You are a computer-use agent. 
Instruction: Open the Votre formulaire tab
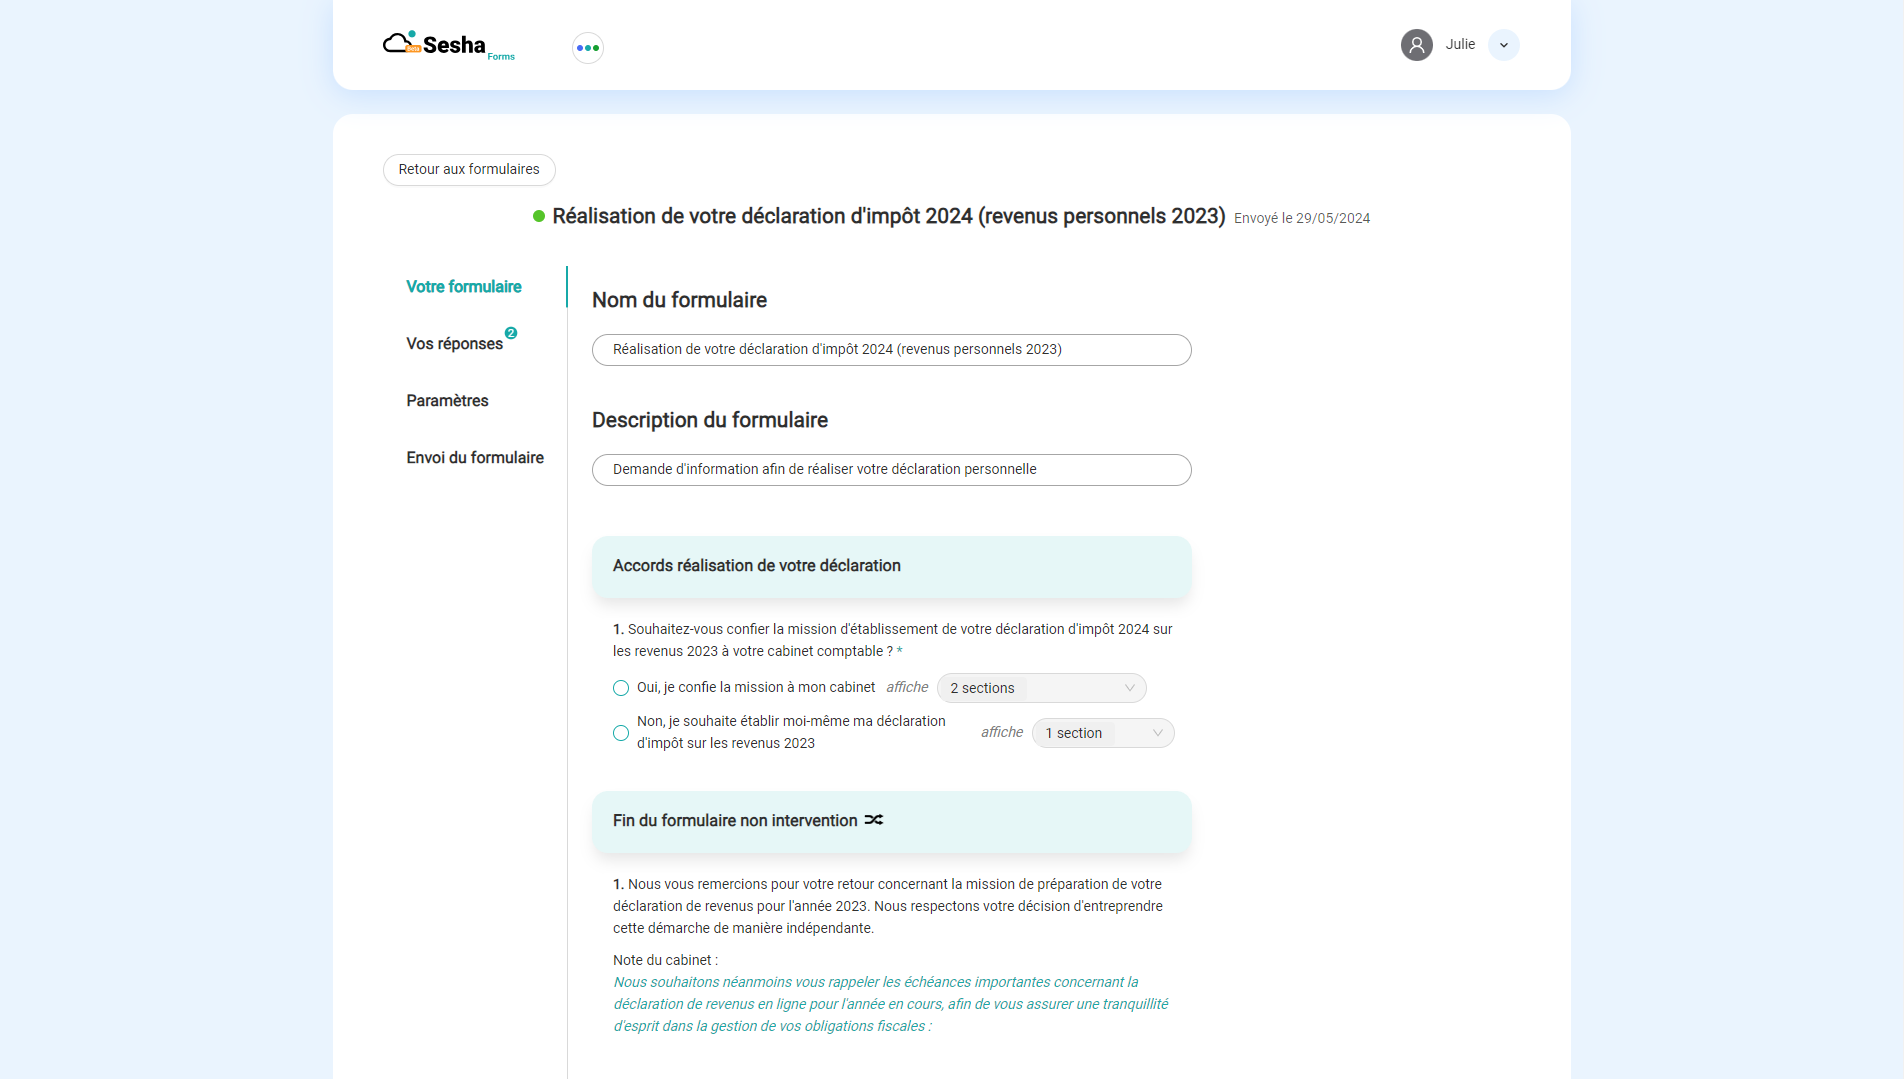(x=464, y=287)
